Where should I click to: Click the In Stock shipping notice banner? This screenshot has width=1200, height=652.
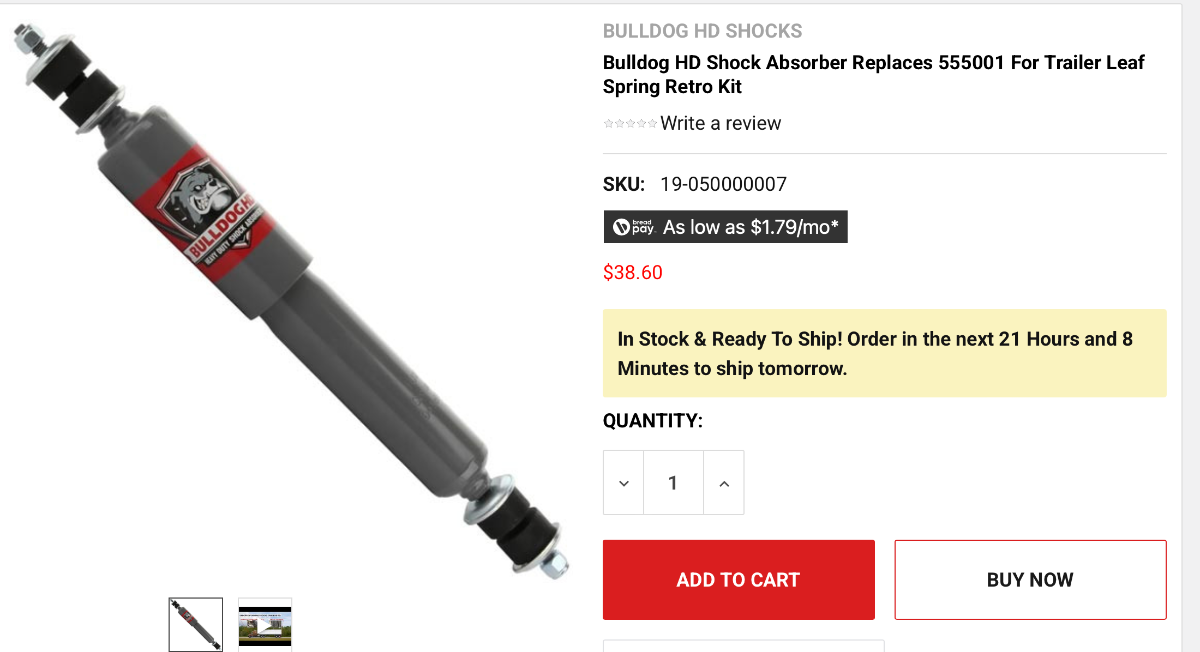pos(885,353)
